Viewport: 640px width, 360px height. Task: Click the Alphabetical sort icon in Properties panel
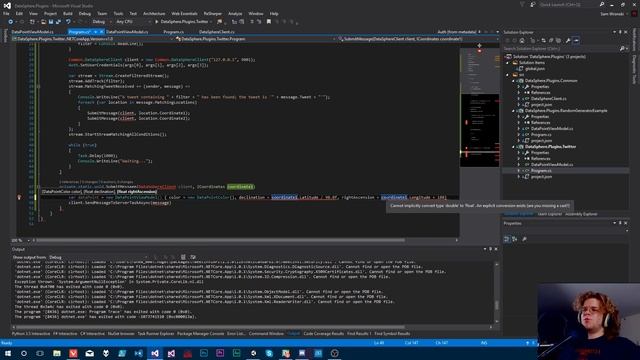pos(515,239)
